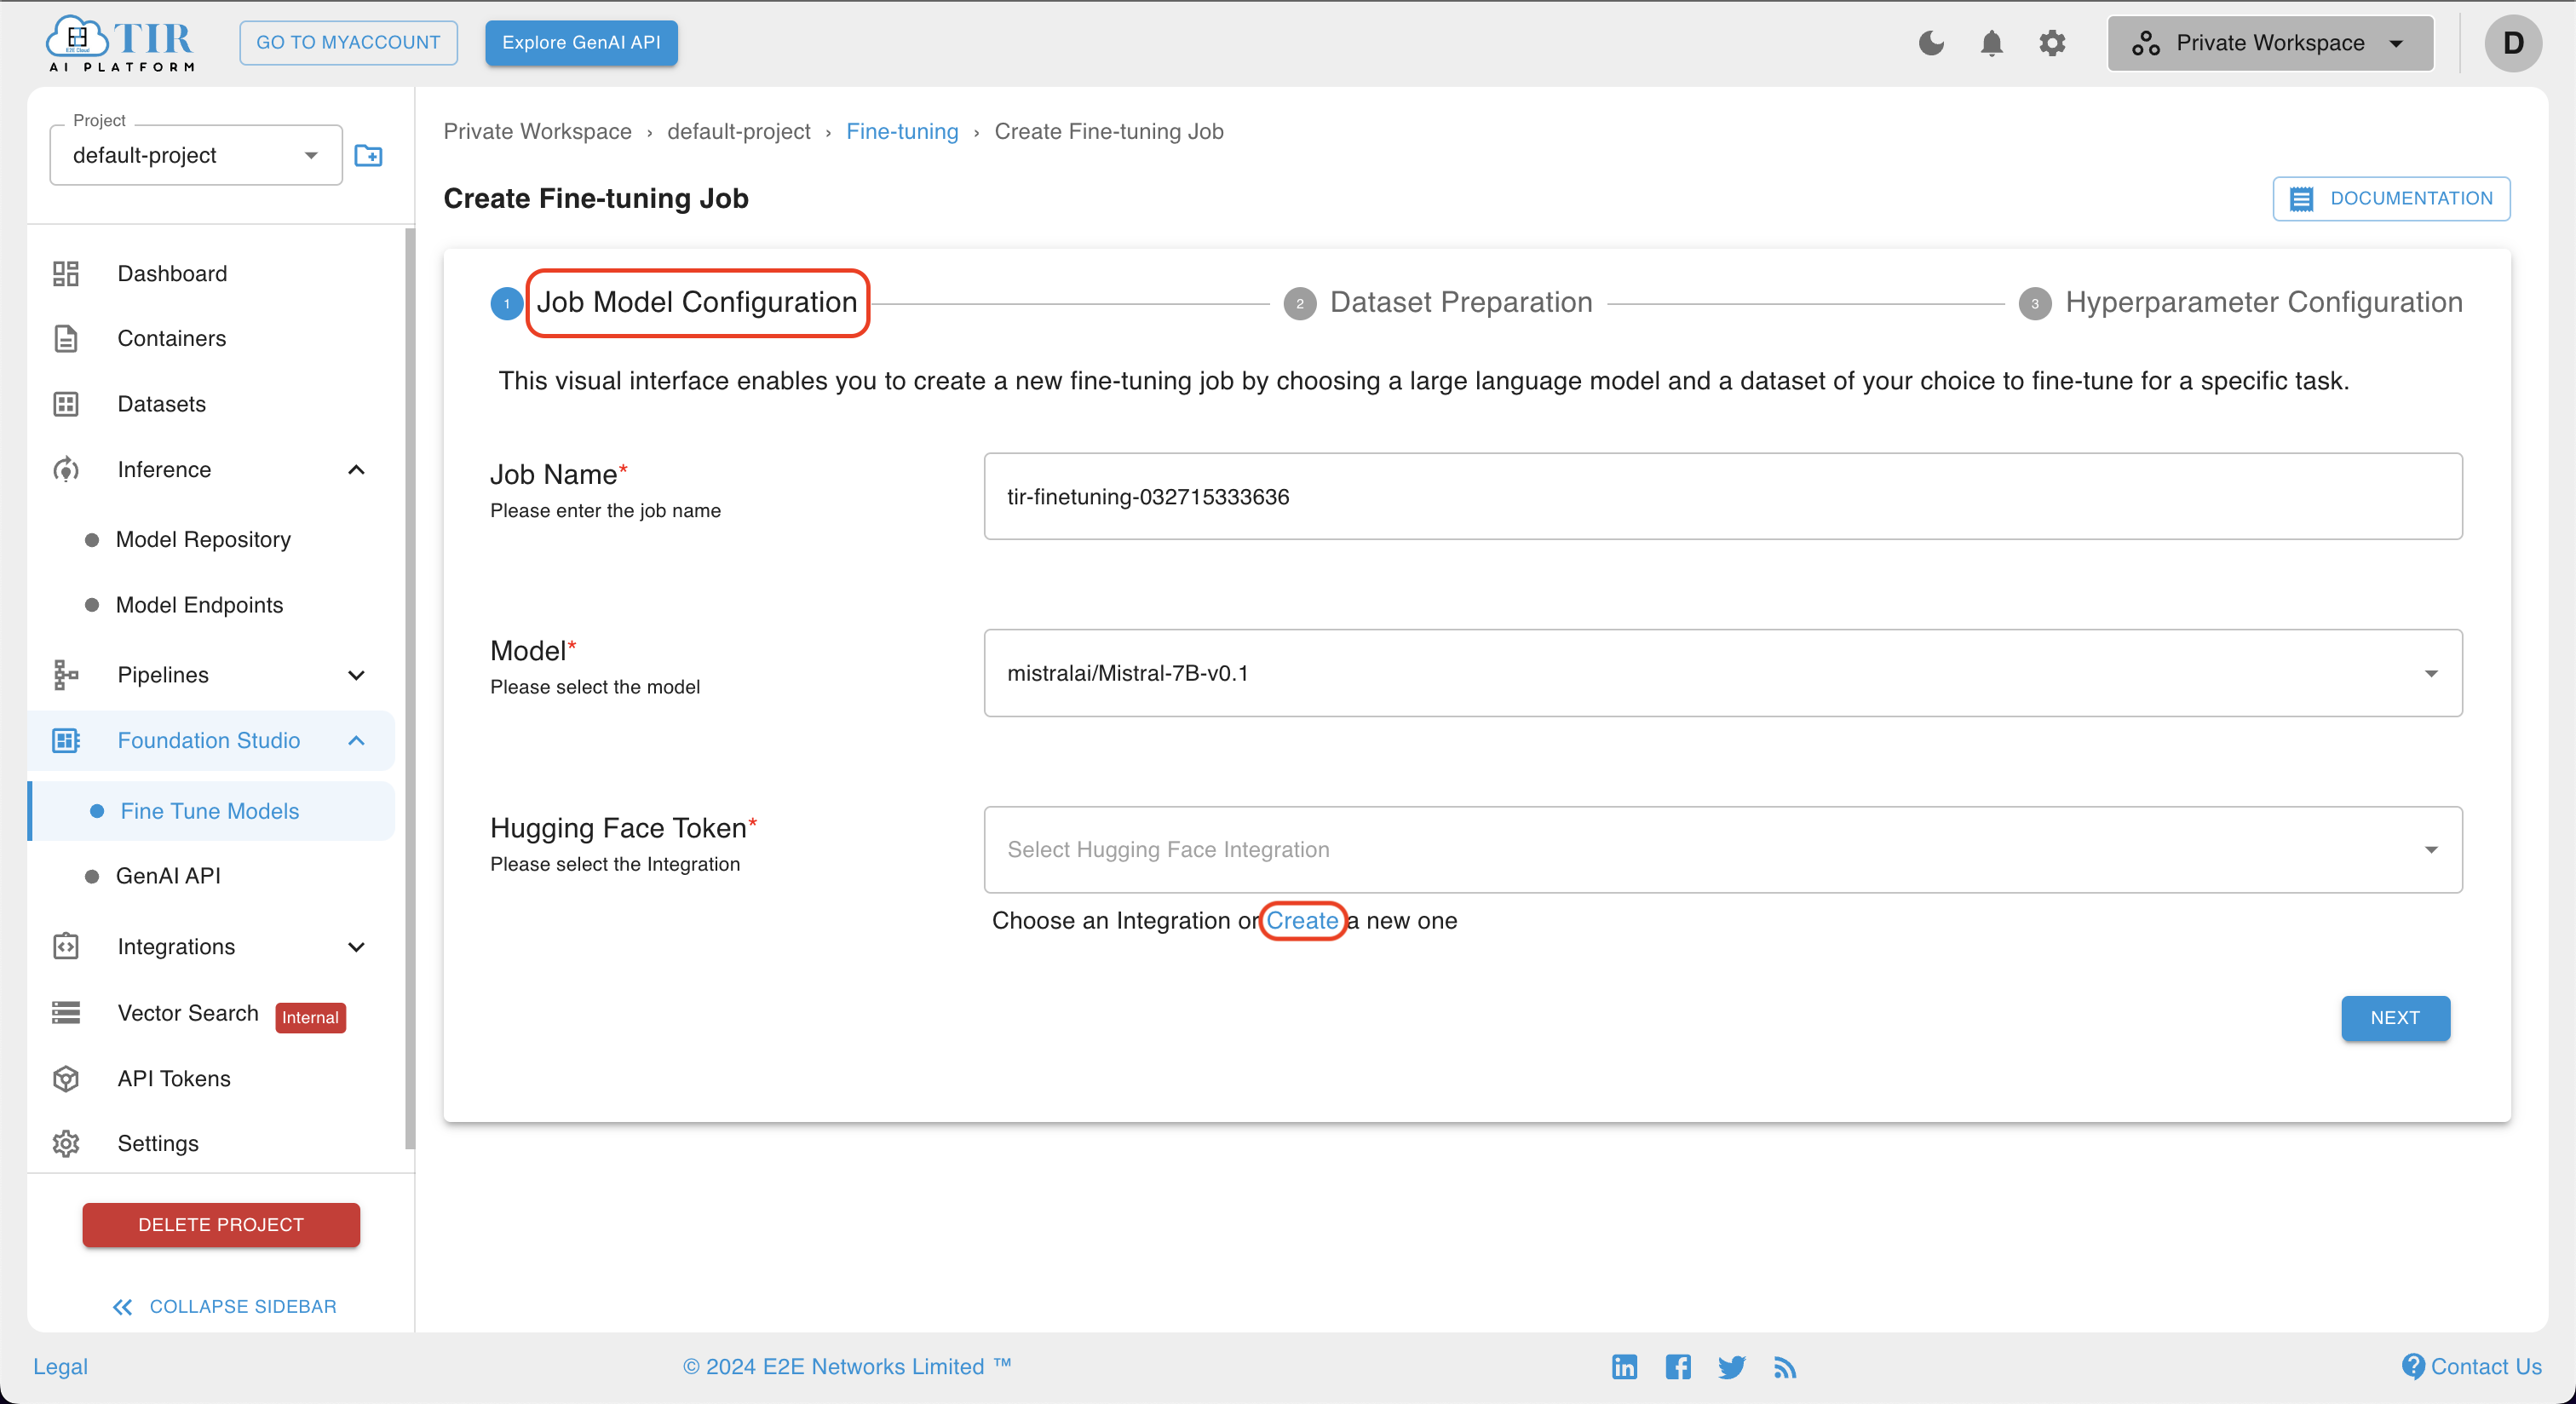Collapse the sidebar using collapse button

click(x=220, y=1303)
